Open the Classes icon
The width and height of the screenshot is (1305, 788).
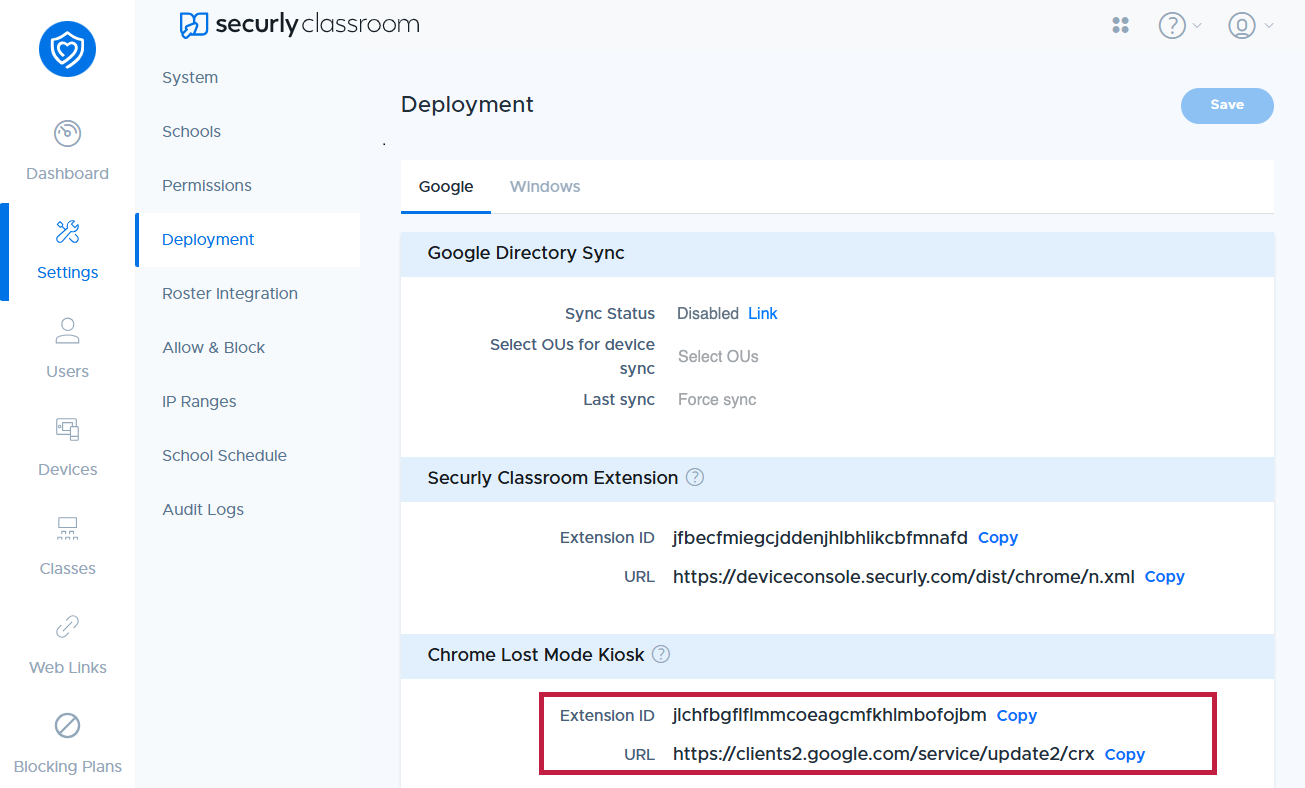tap(67, 528)
